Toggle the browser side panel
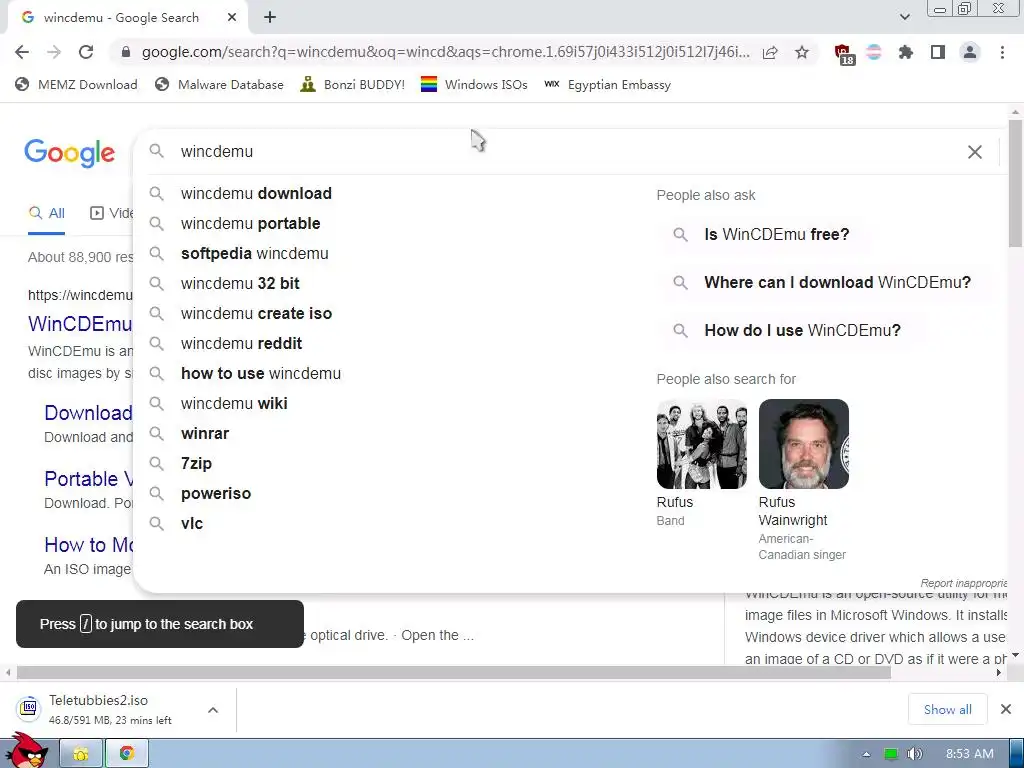 click(938, 52)
